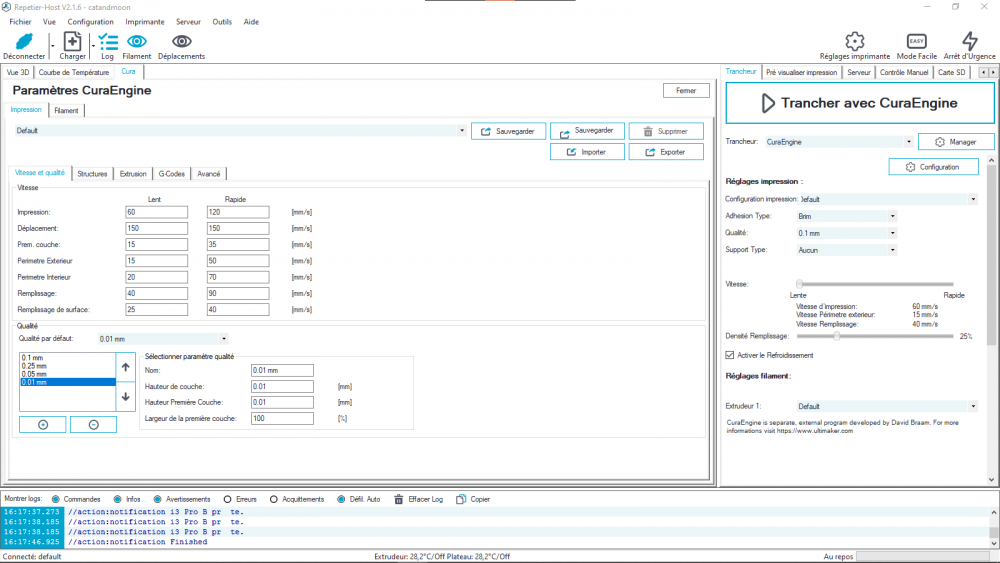Click the second Sauvegarder (save as) button
The image size is (1000, 563).
point(587,131)
